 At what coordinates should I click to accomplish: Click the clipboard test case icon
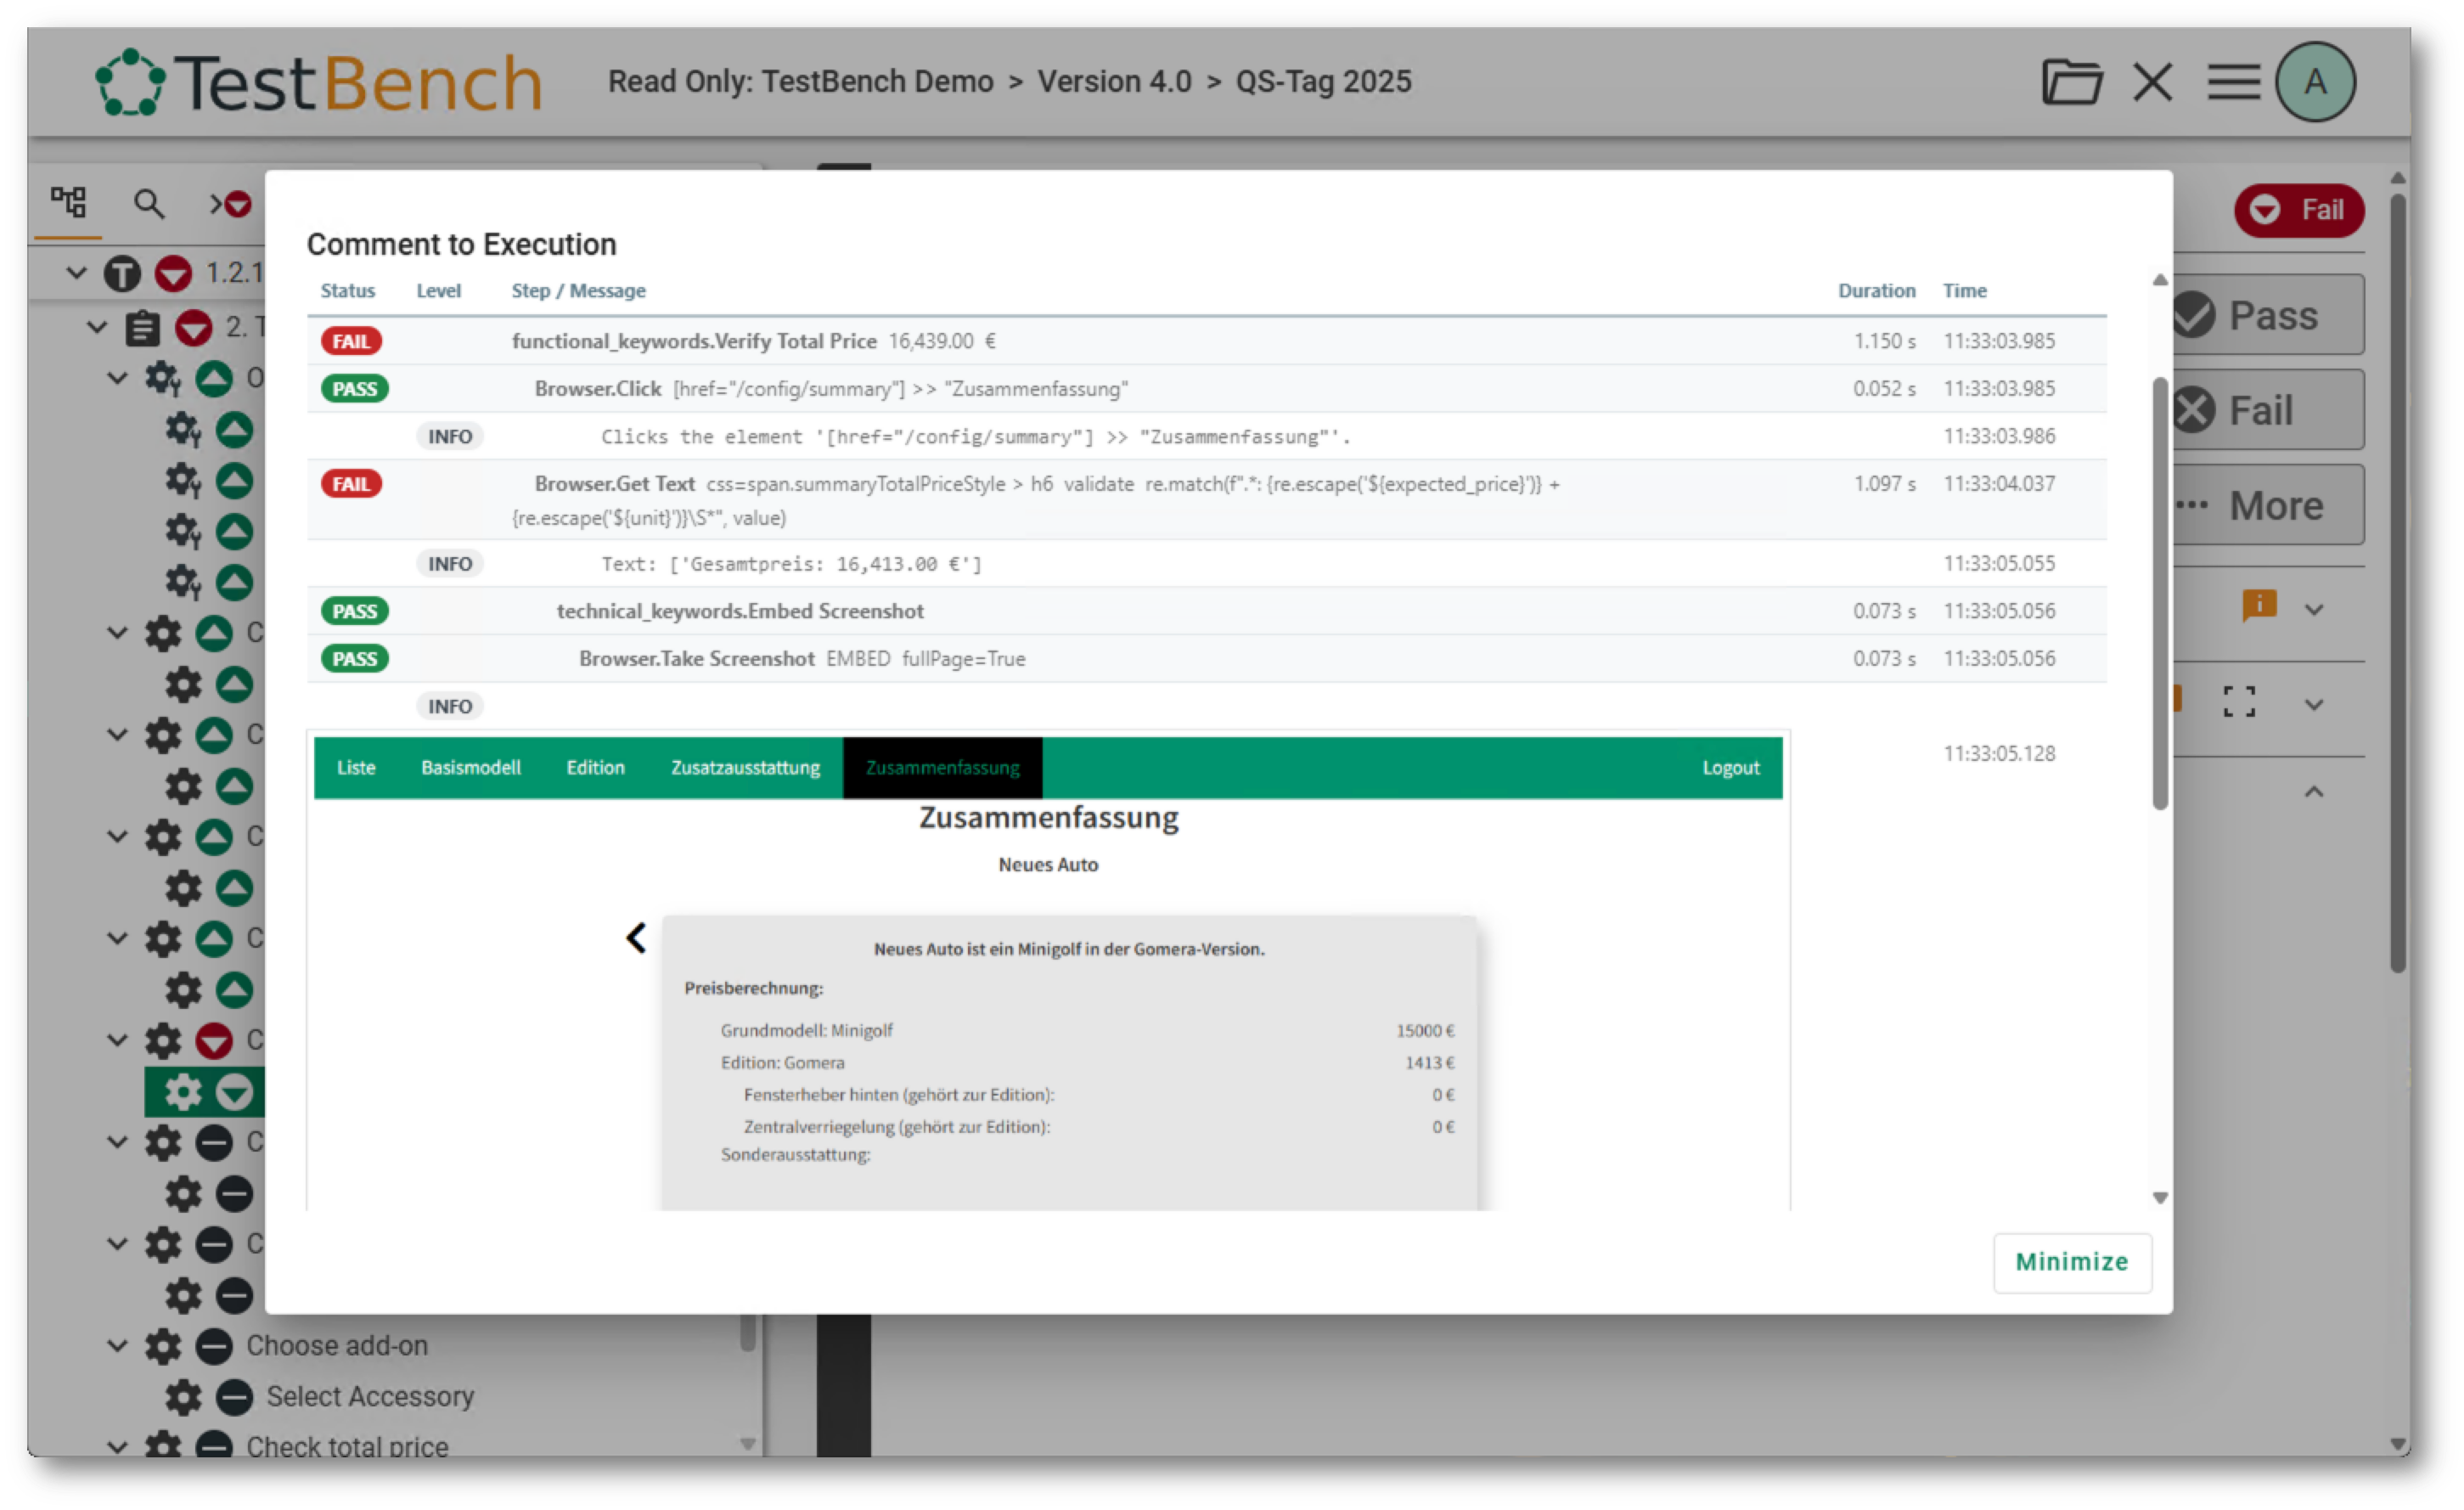[x=142, y=327]
